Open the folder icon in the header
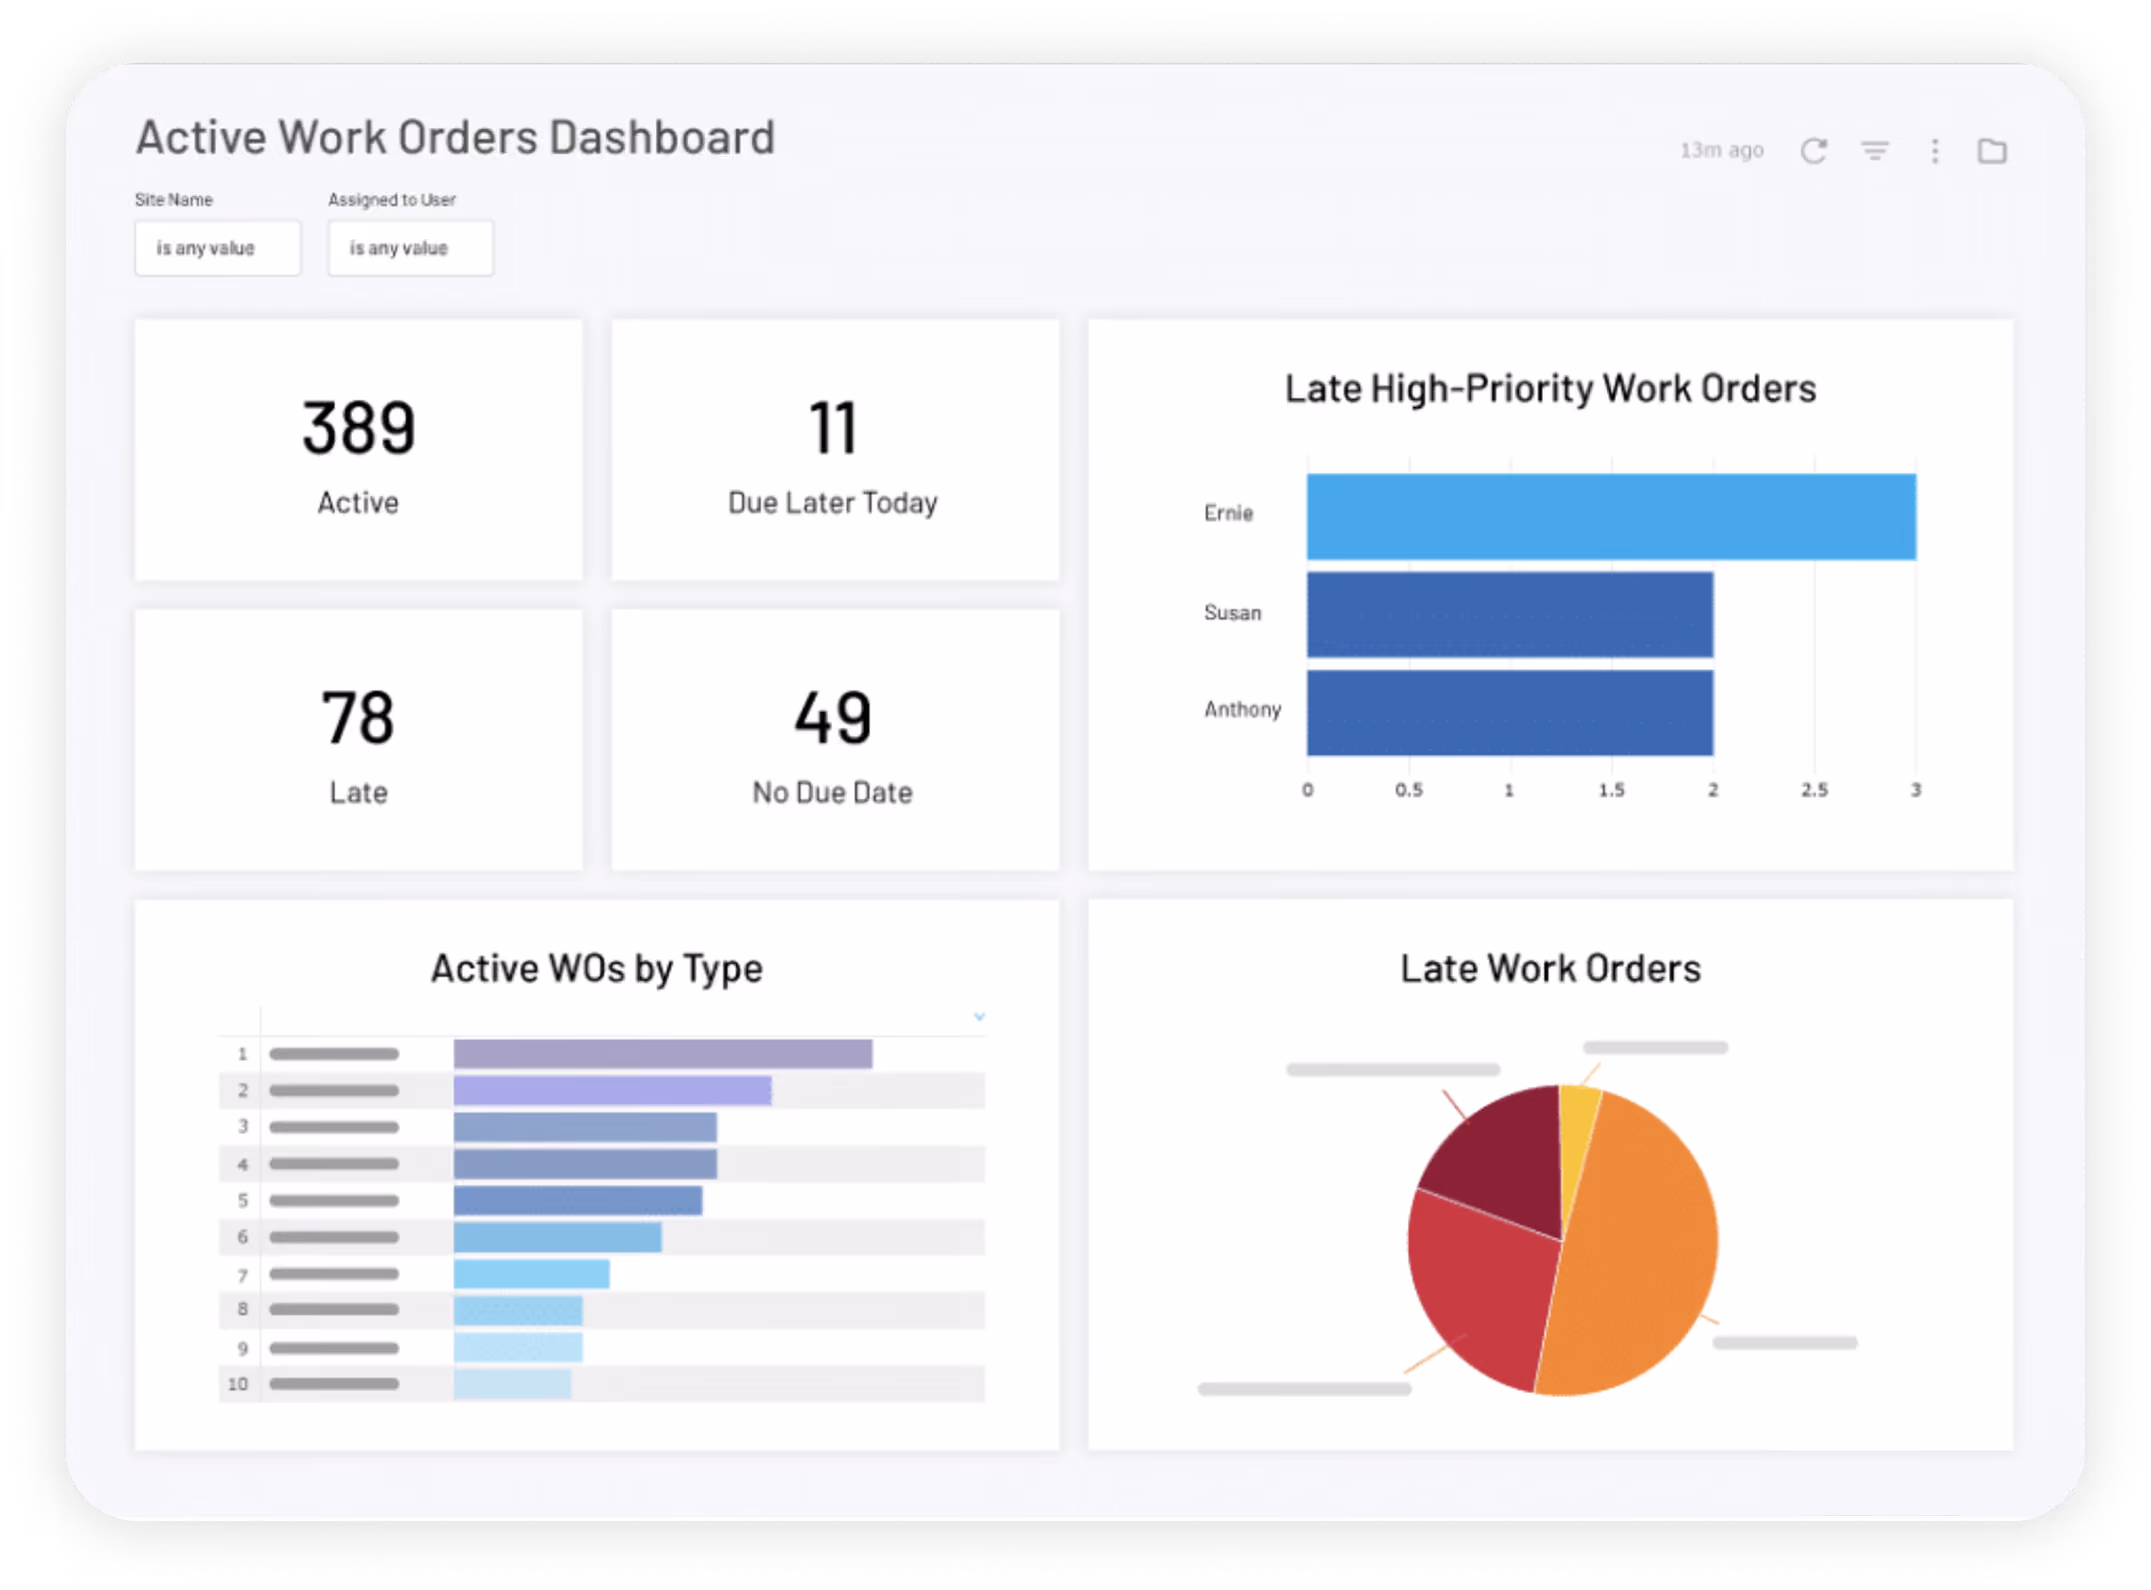Viewport: 2151px width, 1590px height. click(1992, 151)
